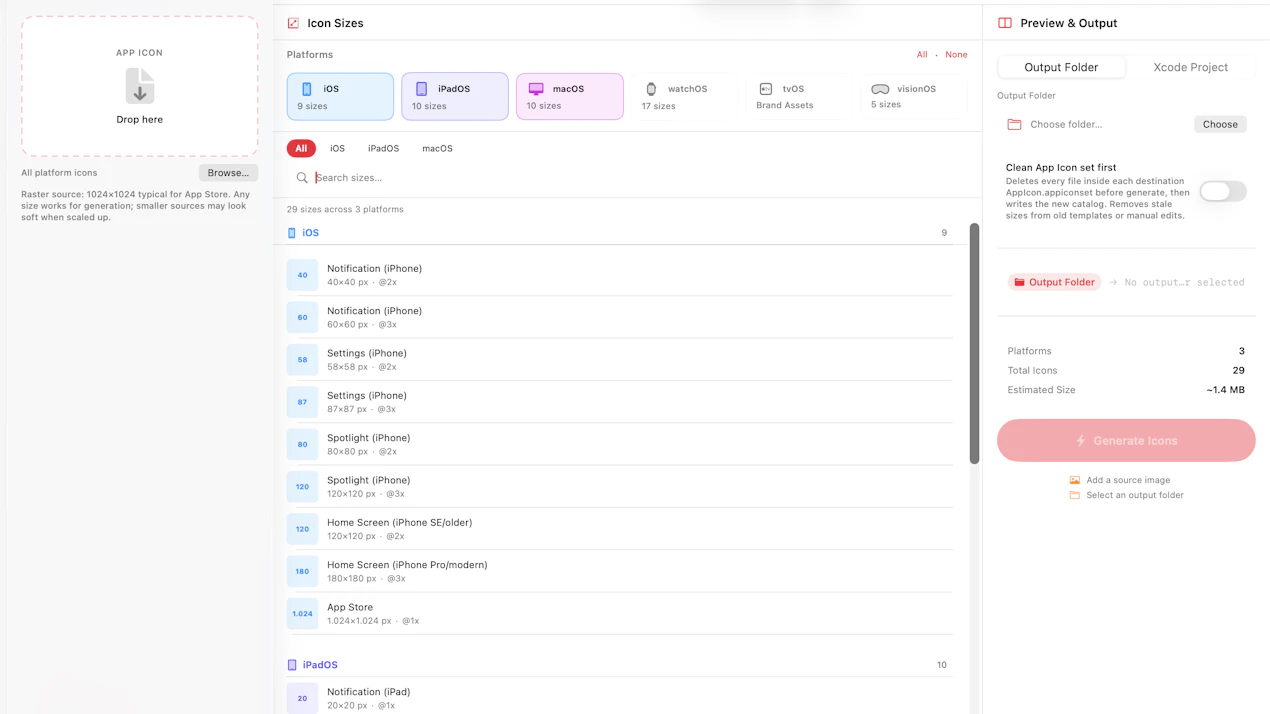Select Notification (iPad) 20×20 row
The height and width of the screenshot is (714, 1270).
[620, 698]
